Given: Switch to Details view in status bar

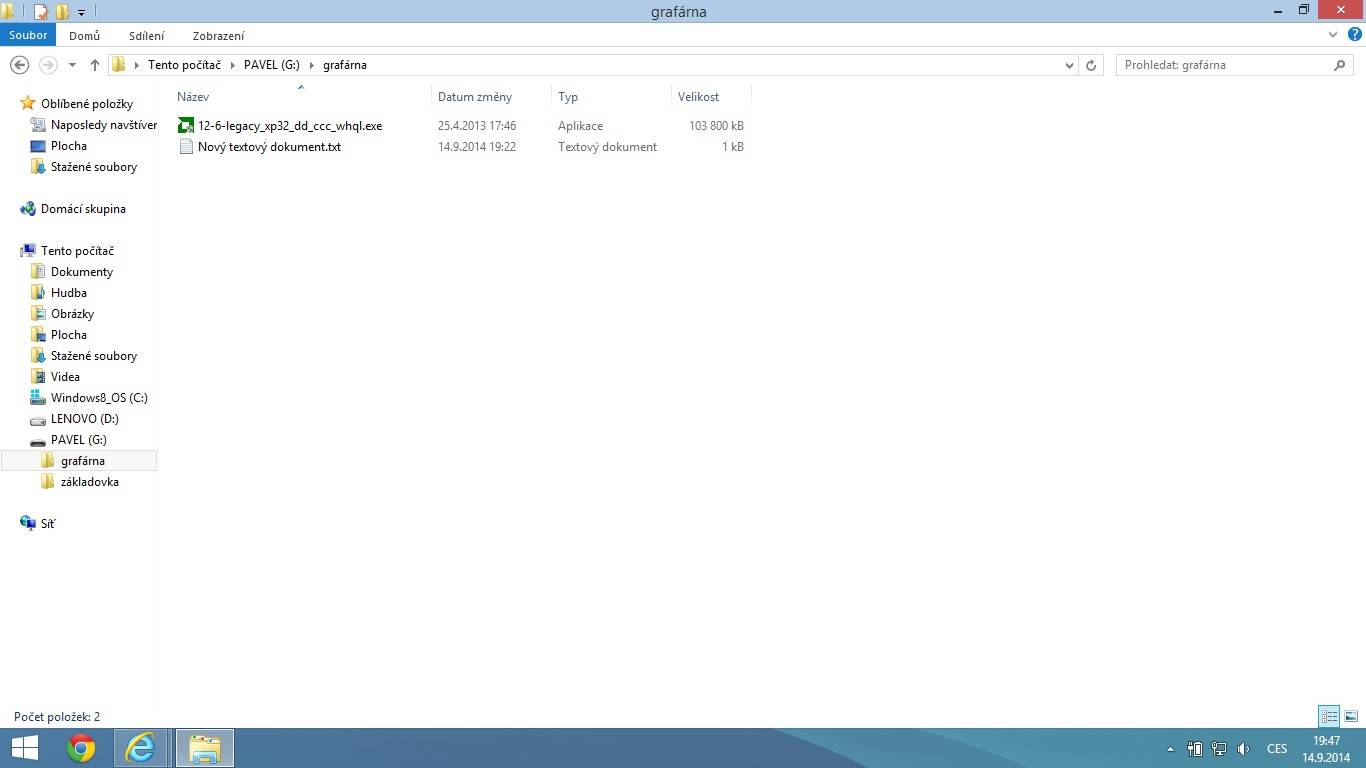Looking at the screenshot, I should point(1329,716).
